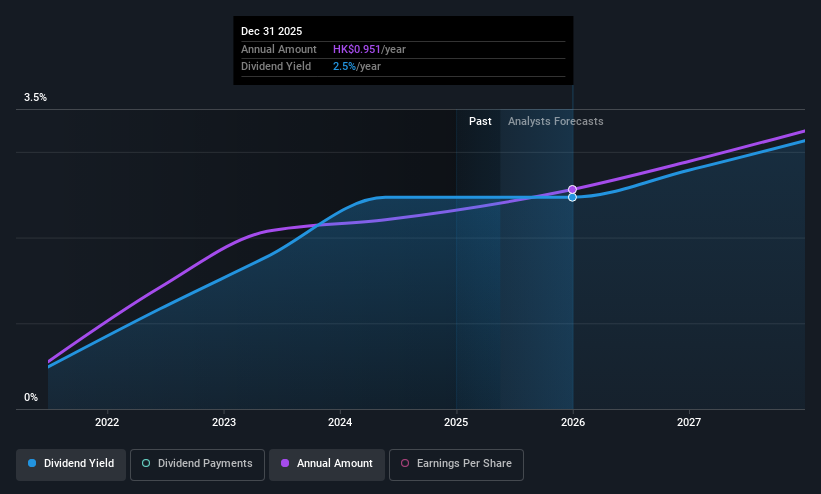Click the 2025 x-axis label
This screenshot has width=821, height=494.
pyautogui.click(x=456, y=422)
